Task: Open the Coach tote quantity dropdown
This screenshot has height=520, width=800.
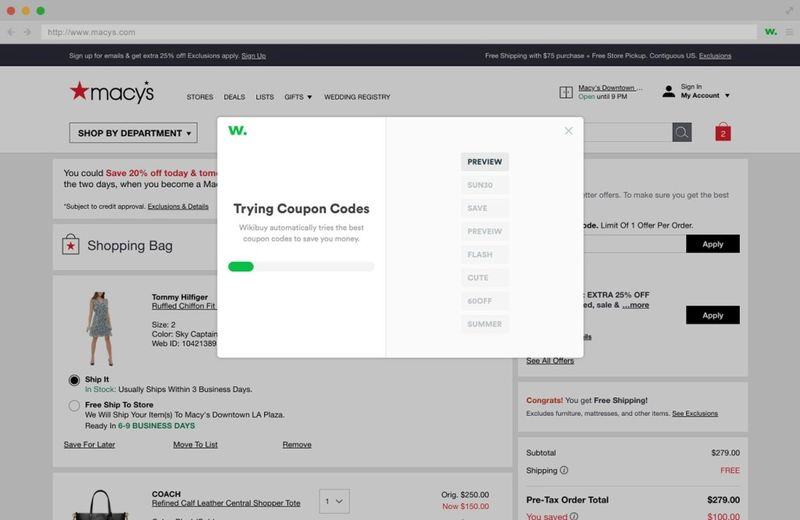Action: click(x=334, y=501)
